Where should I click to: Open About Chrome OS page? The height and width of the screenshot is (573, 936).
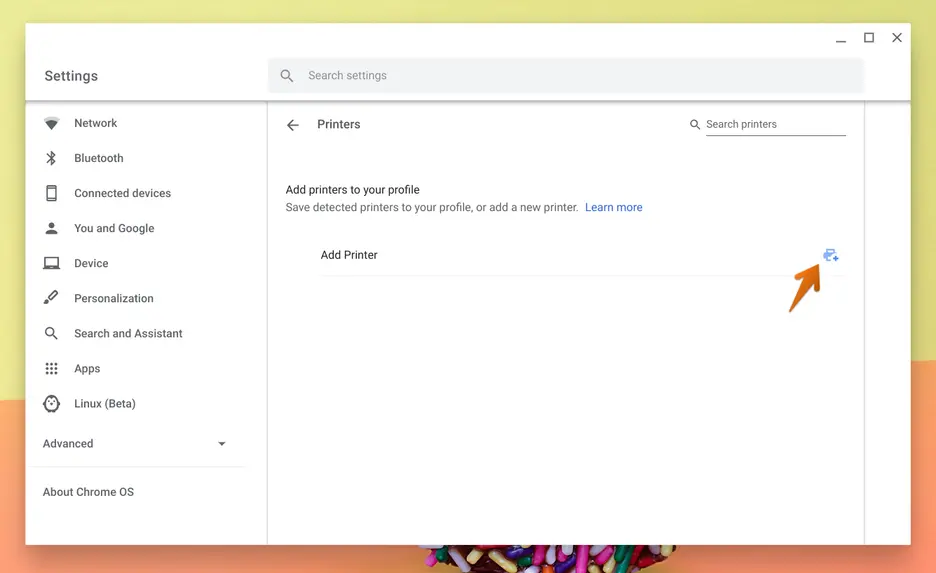click(88, 492)
